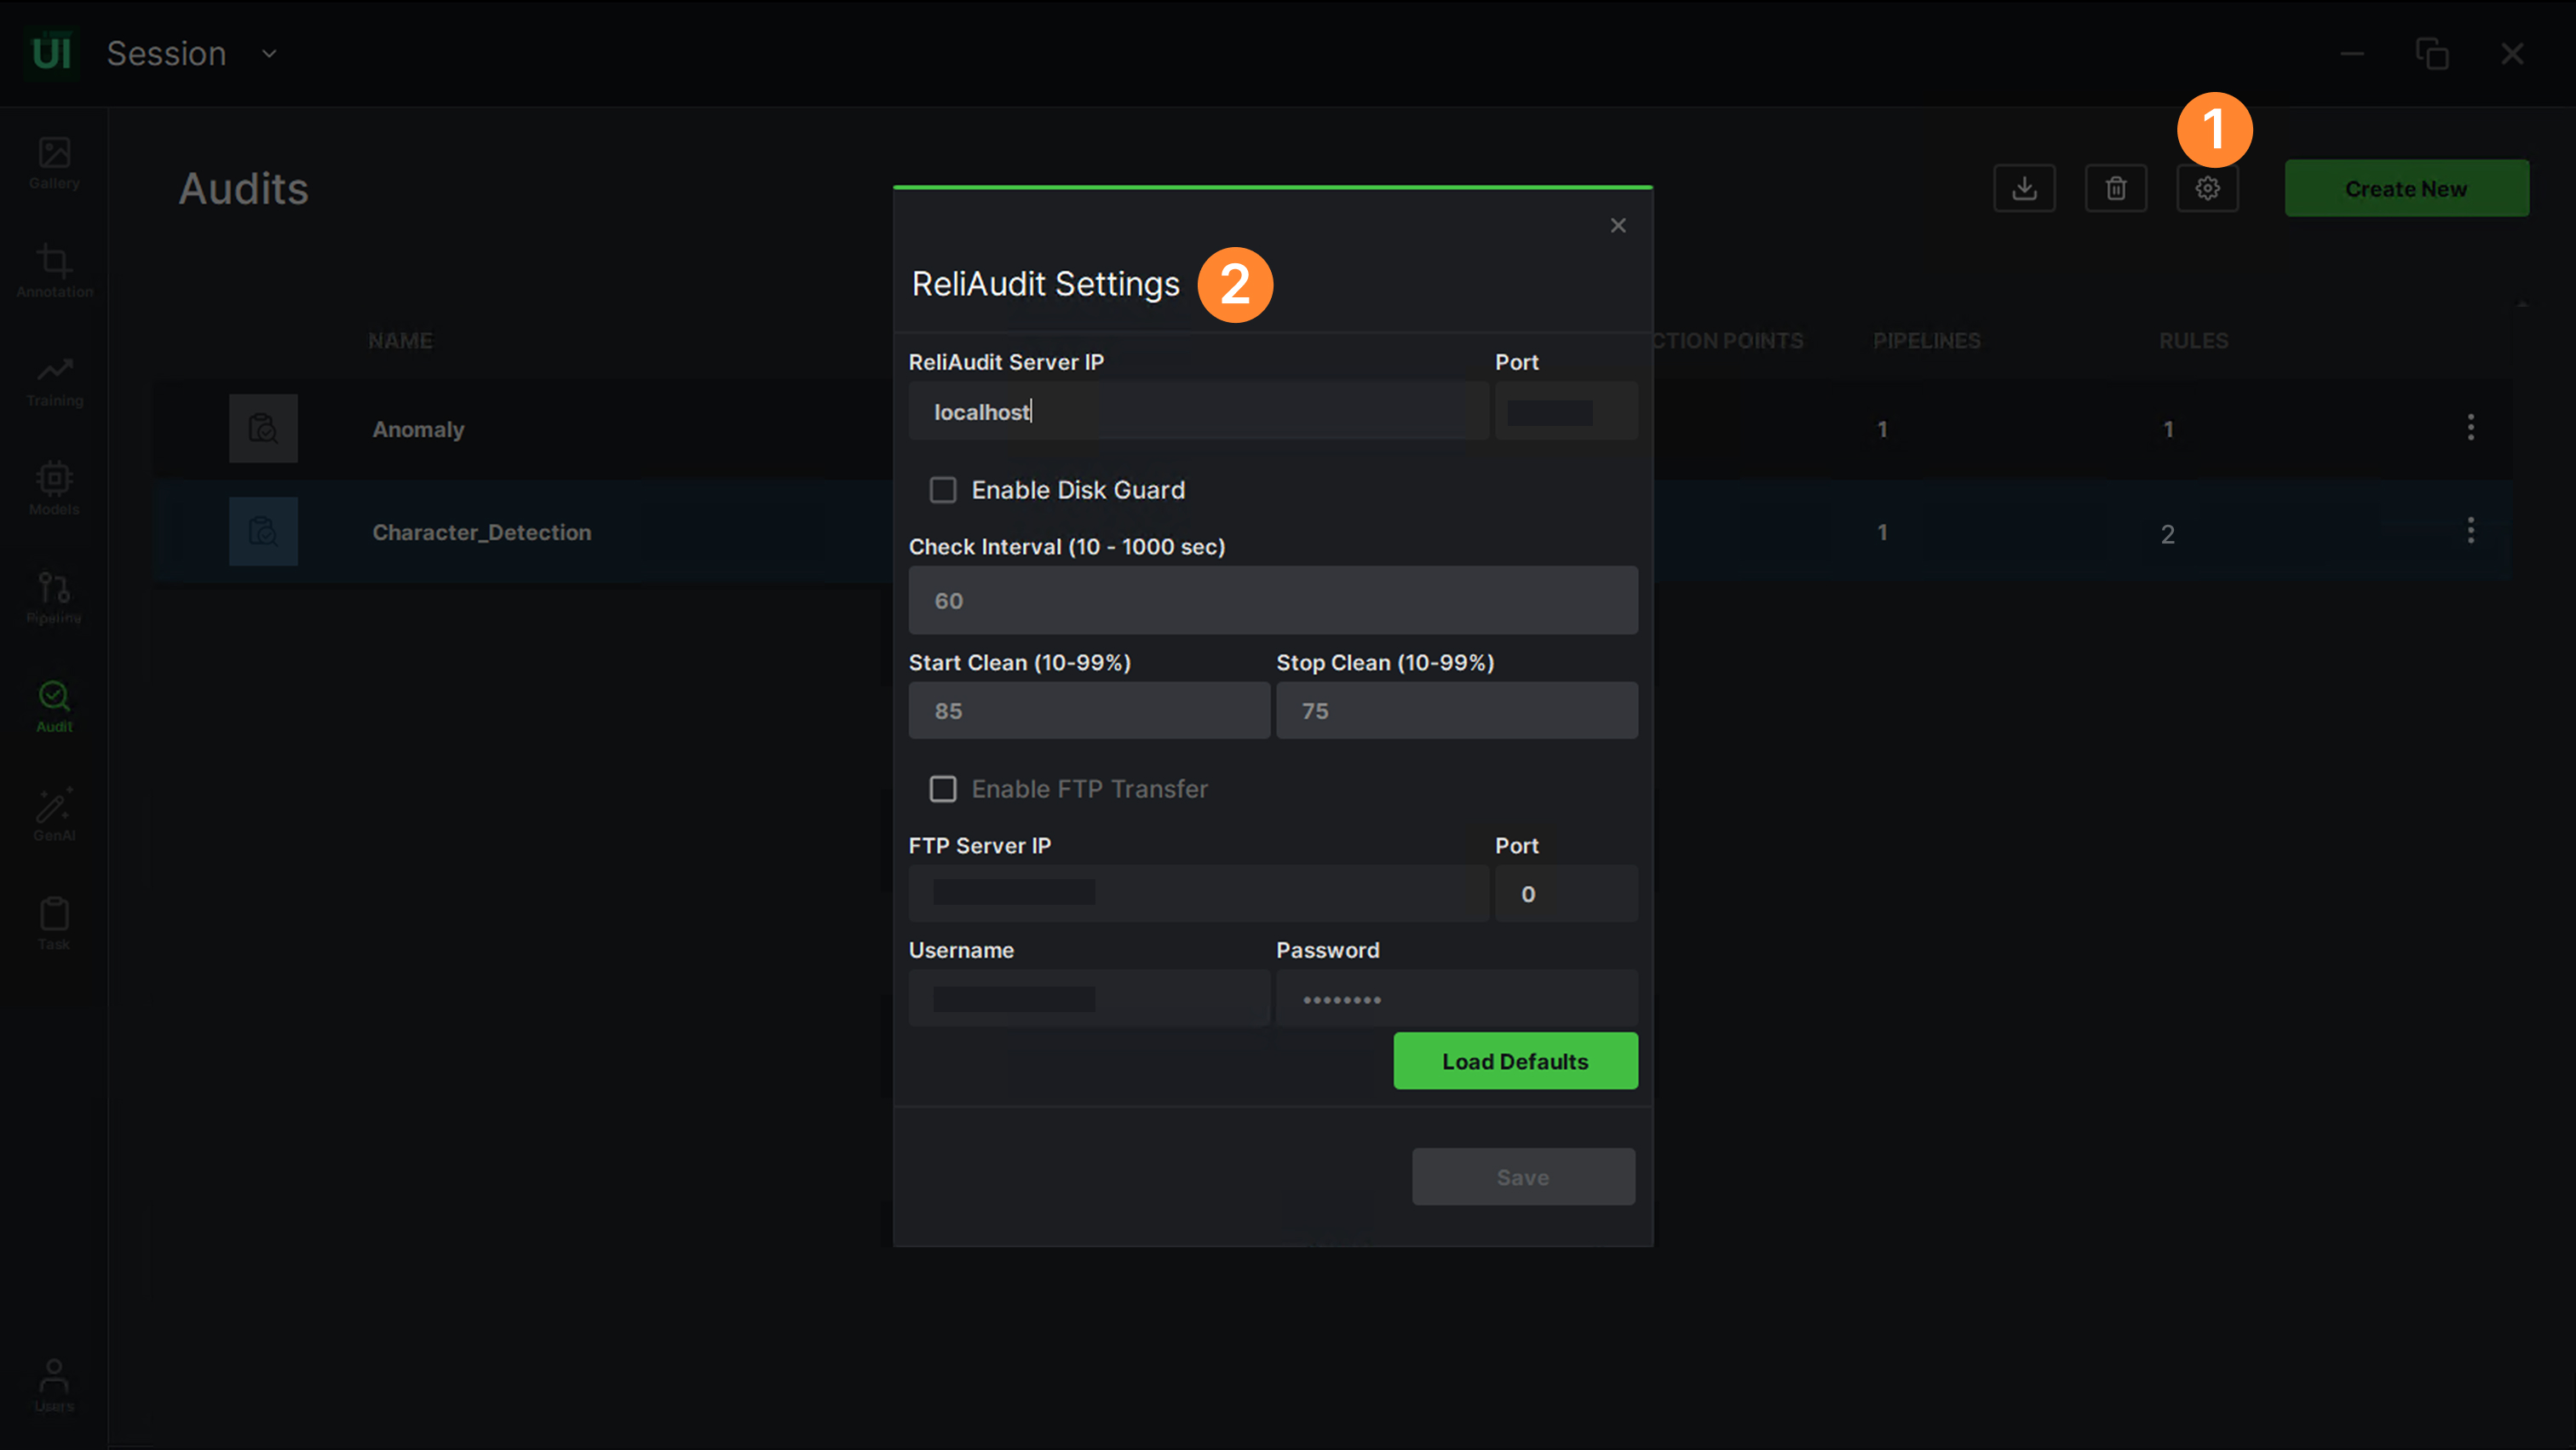Image resolution: width=2576 pixels, height=1450 pixels.
Task: Click the rules count 2 for Character_Detection
Action: [x=2167, y=533]
